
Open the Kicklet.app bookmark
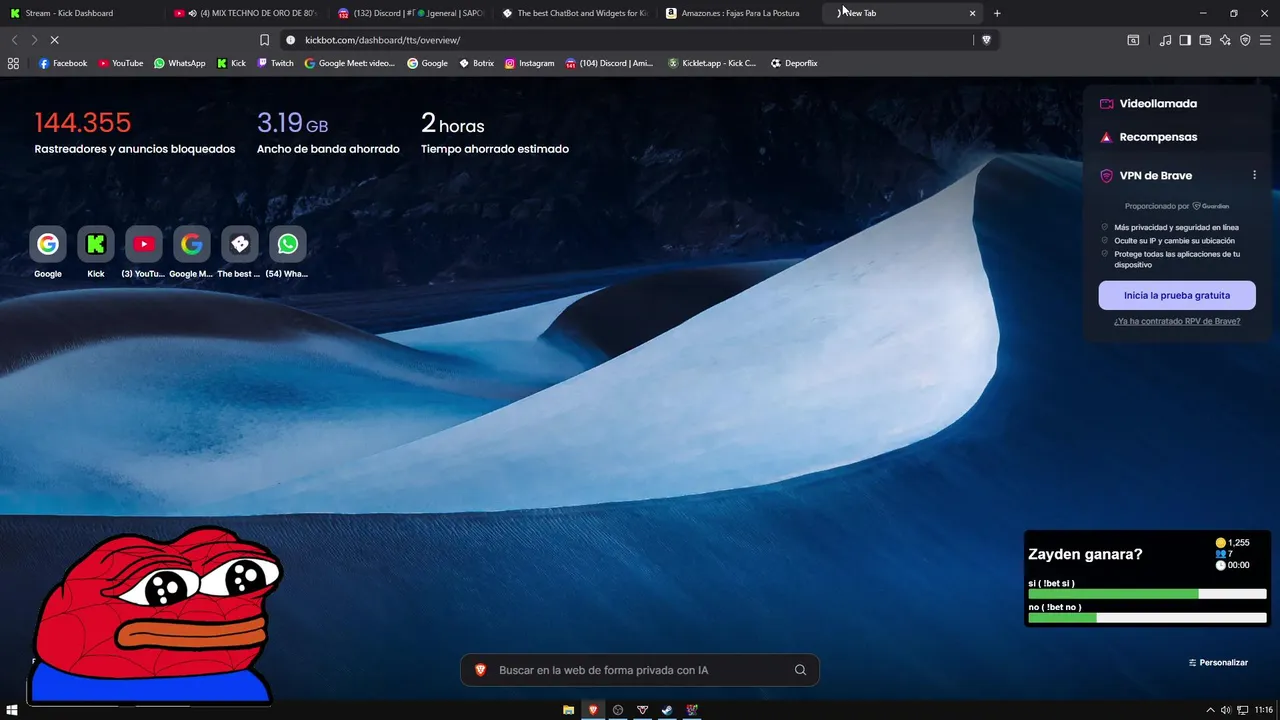click(x=713, y=63)
